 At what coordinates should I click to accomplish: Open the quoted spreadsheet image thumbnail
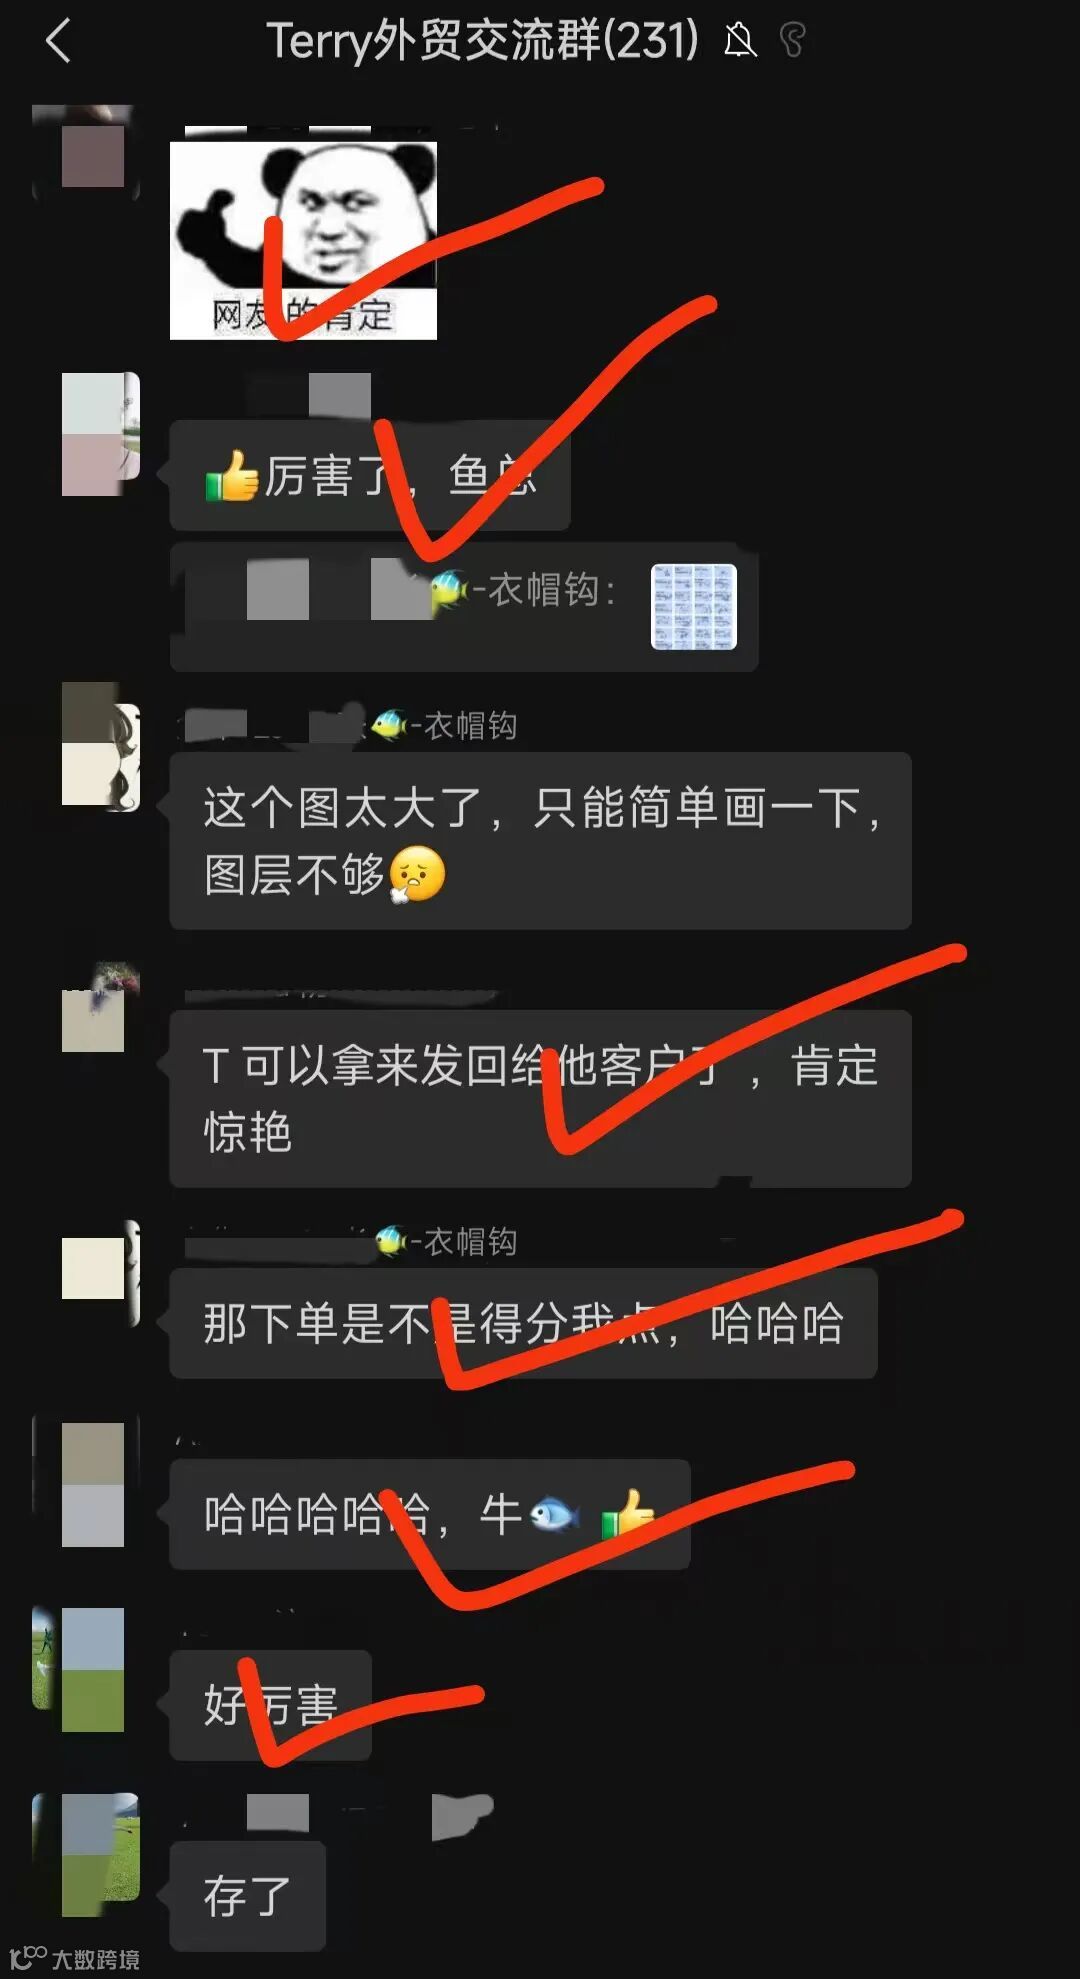pos(694,607)
